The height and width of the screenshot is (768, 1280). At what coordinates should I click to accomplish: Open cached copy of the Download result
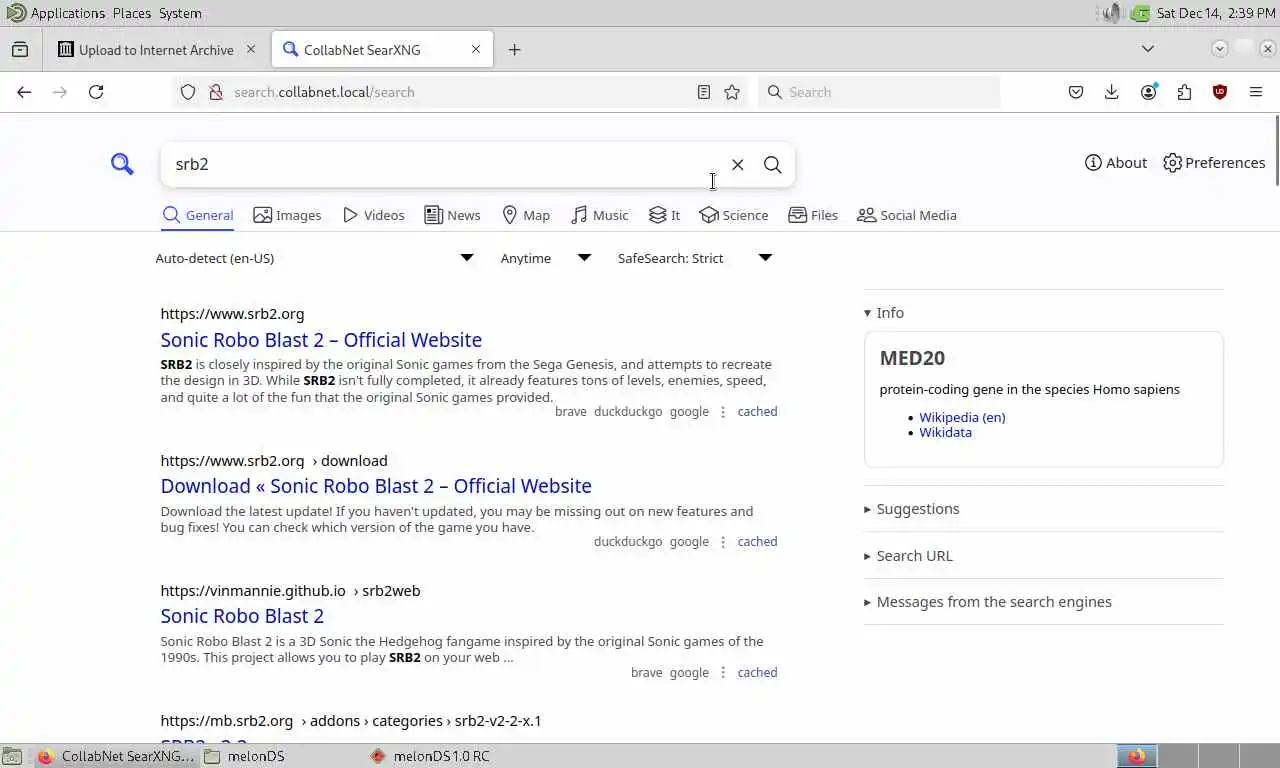click(757, 542)
